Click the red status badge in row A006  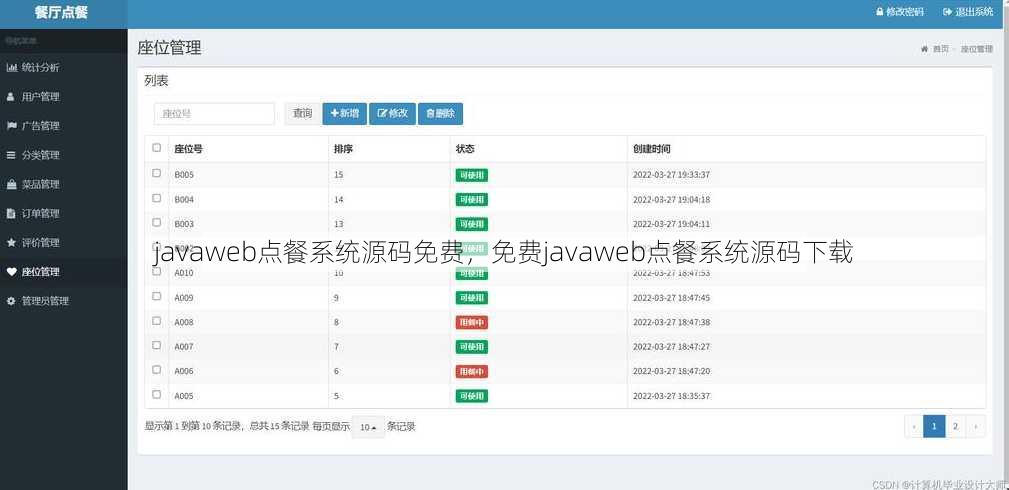click(x=472, y=372)
